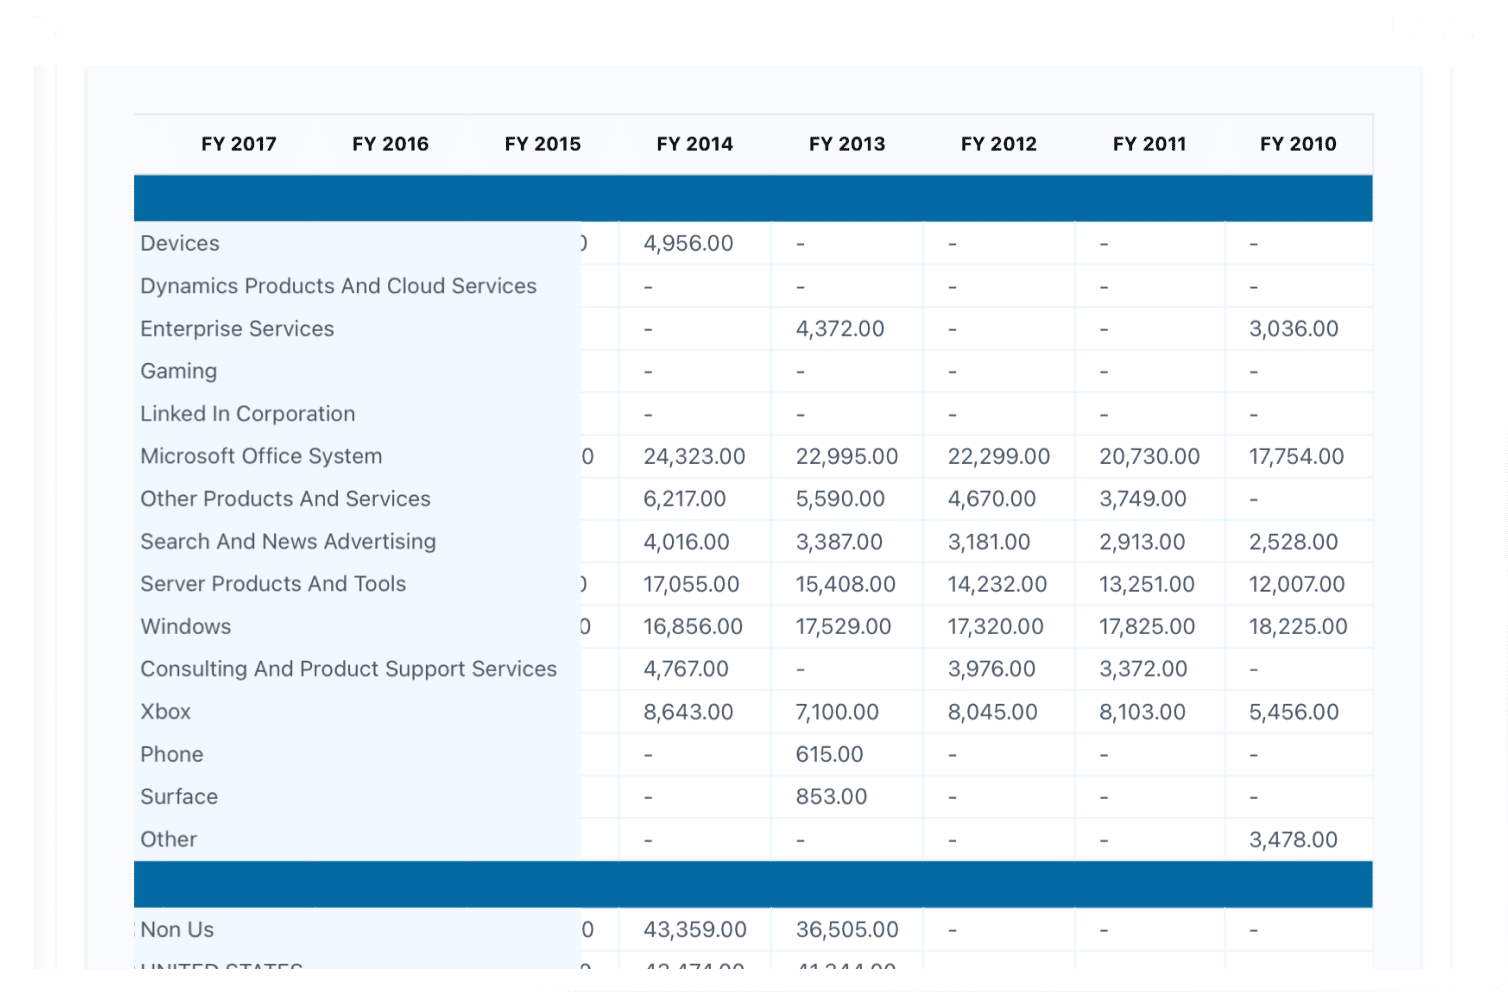This screenshot has width=1508, height=992.
Task: Click Enterprise Services value 3,036.00
Action: [x=1293, y=329]
